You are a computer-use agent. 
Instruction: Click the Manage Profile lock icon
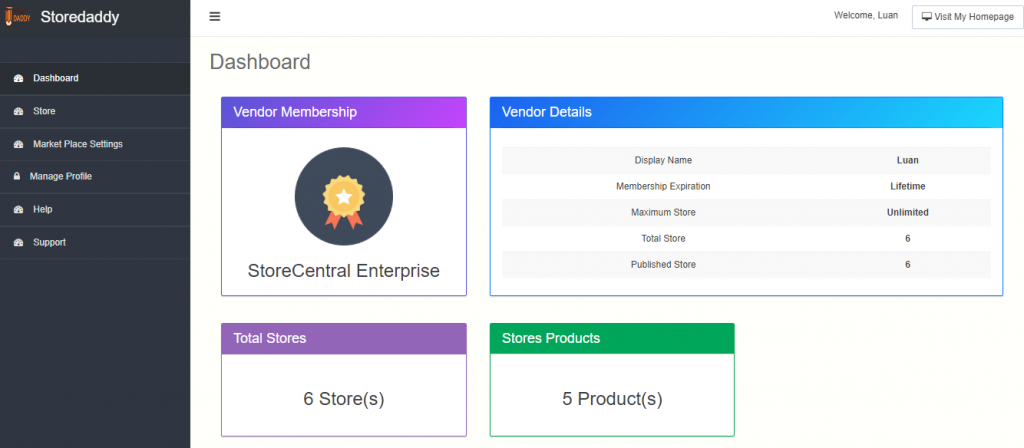point(16,177)
